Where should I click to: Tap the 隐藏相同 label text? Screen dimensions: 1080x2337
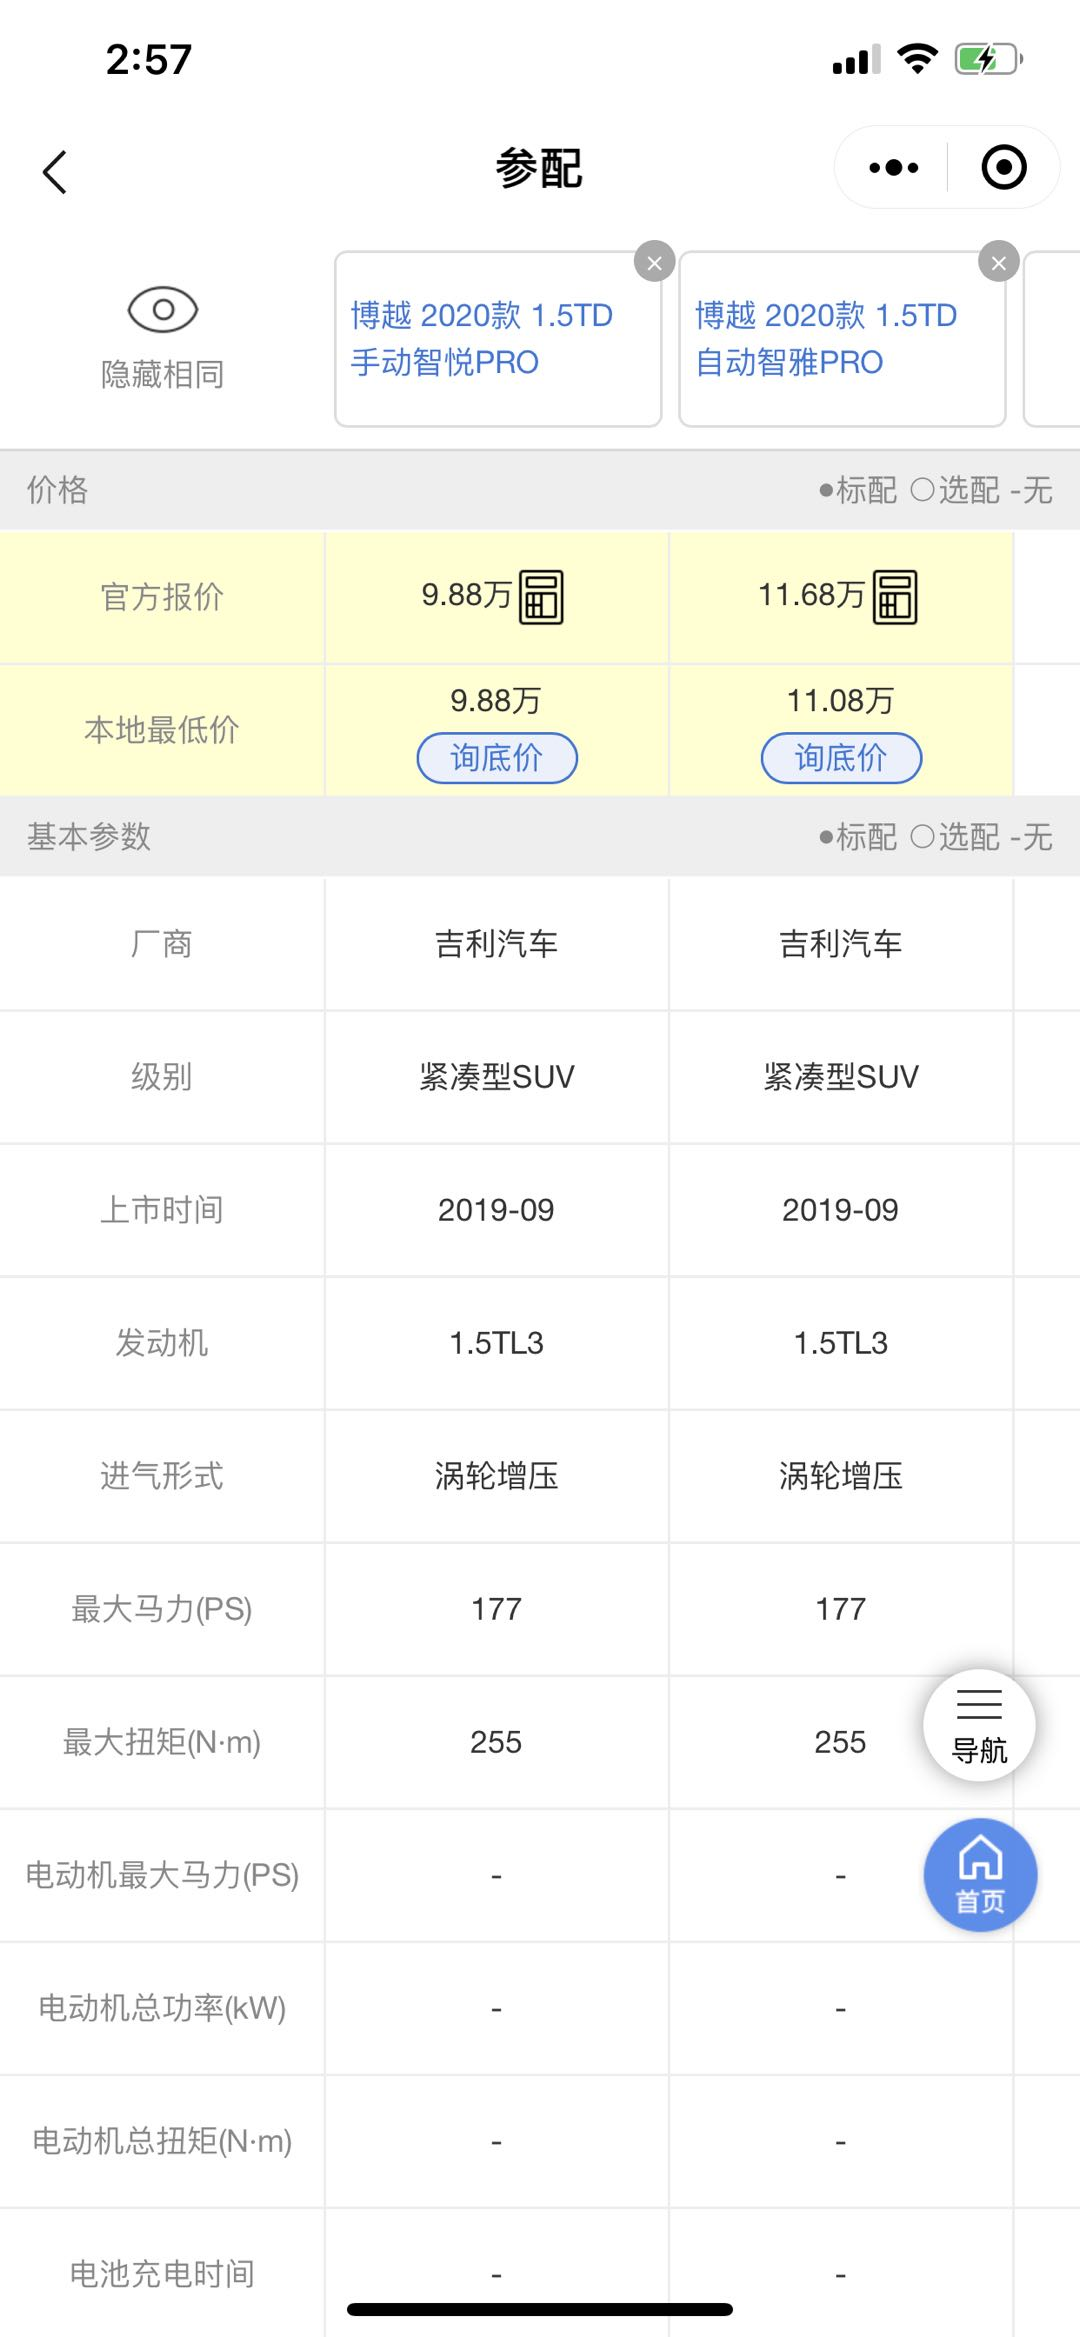tap(162, 375)
